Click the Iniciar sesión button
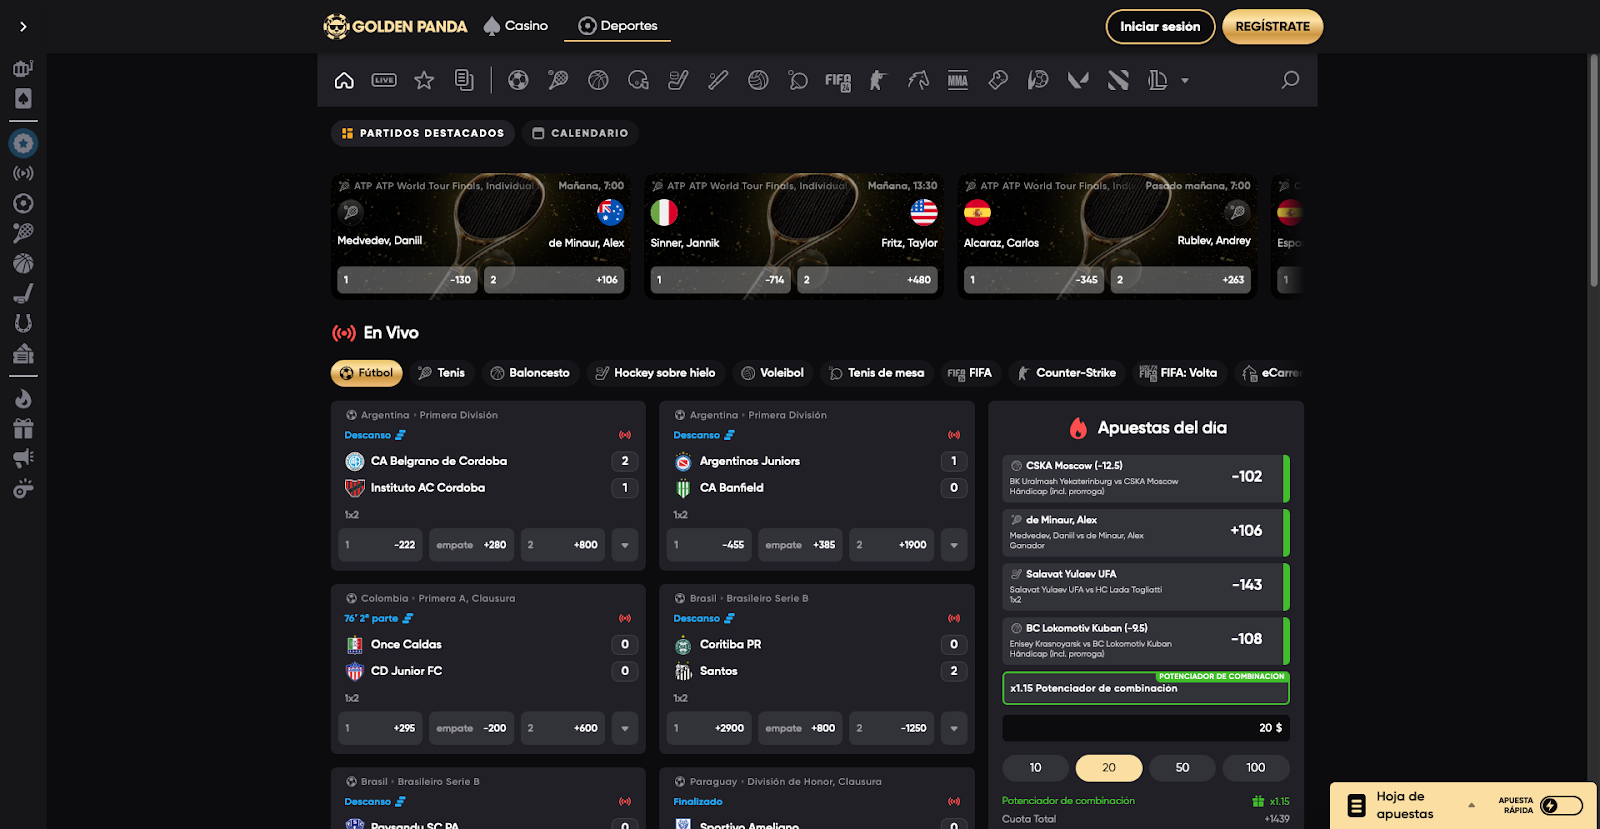Image resolution: width=1600 pixels, height=829 pixels. [x=1160, y=27]
